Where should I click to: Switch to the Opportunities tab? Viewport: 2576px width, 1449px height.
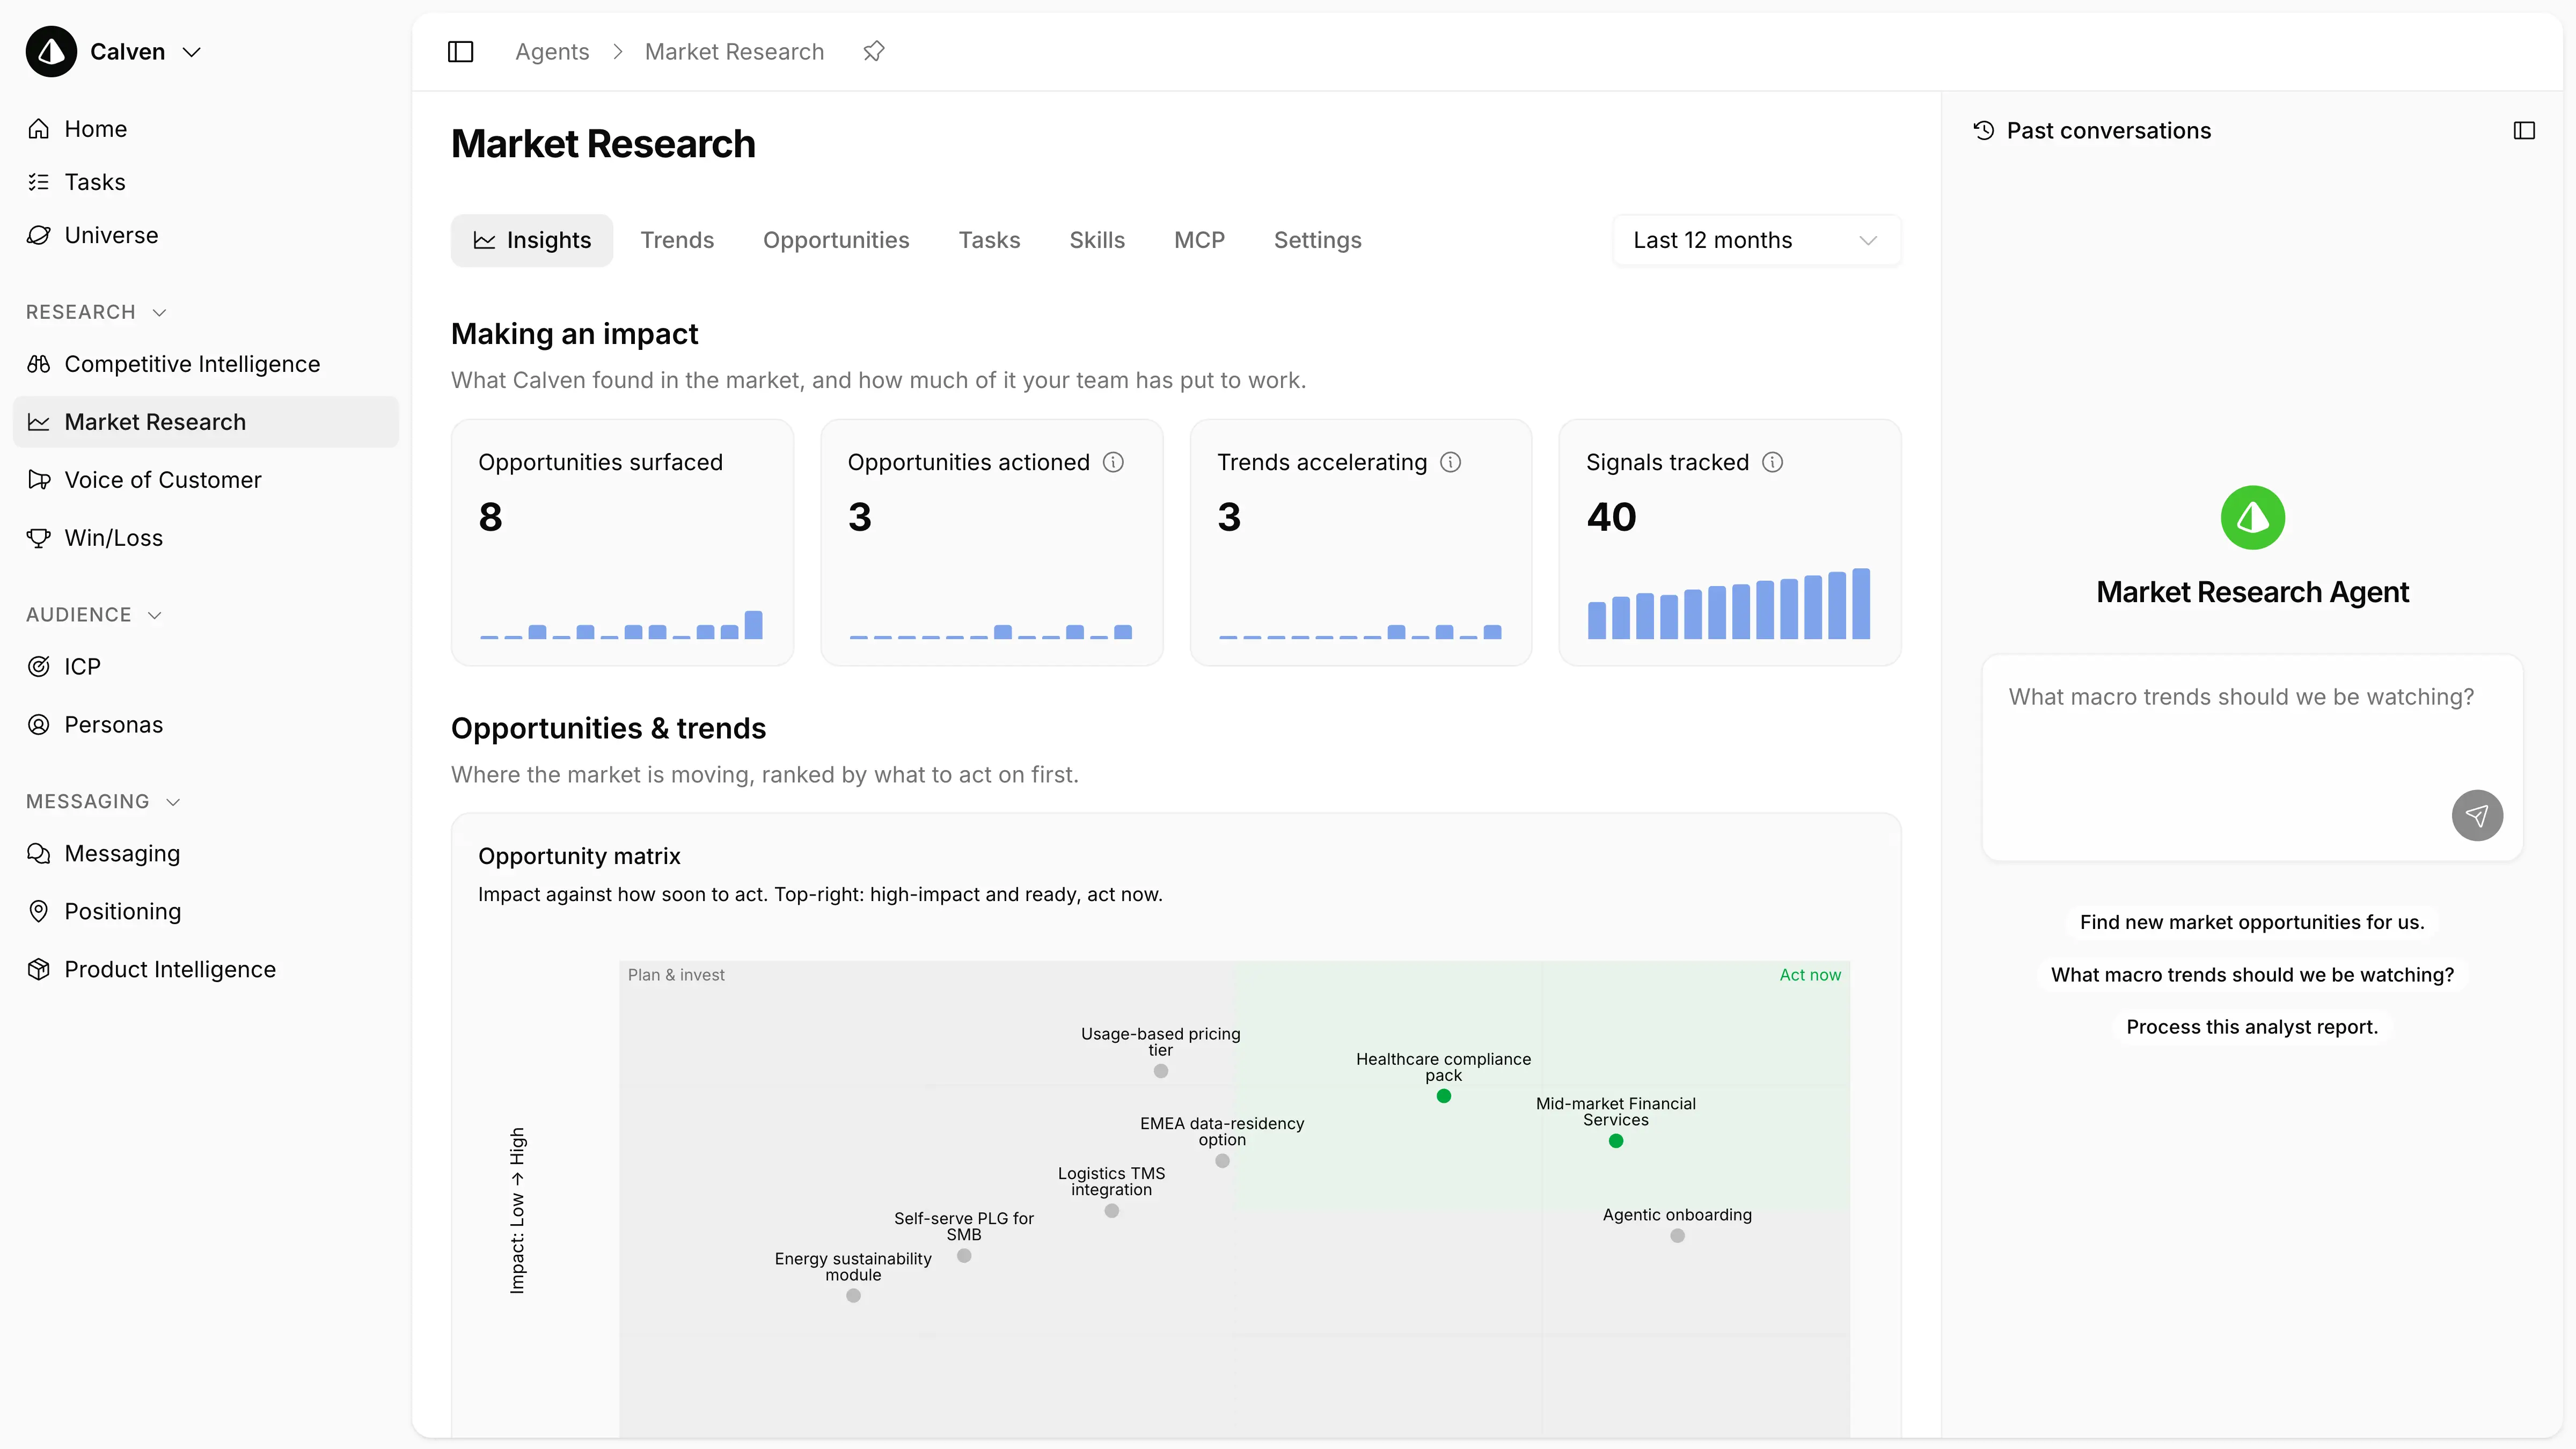836,240
